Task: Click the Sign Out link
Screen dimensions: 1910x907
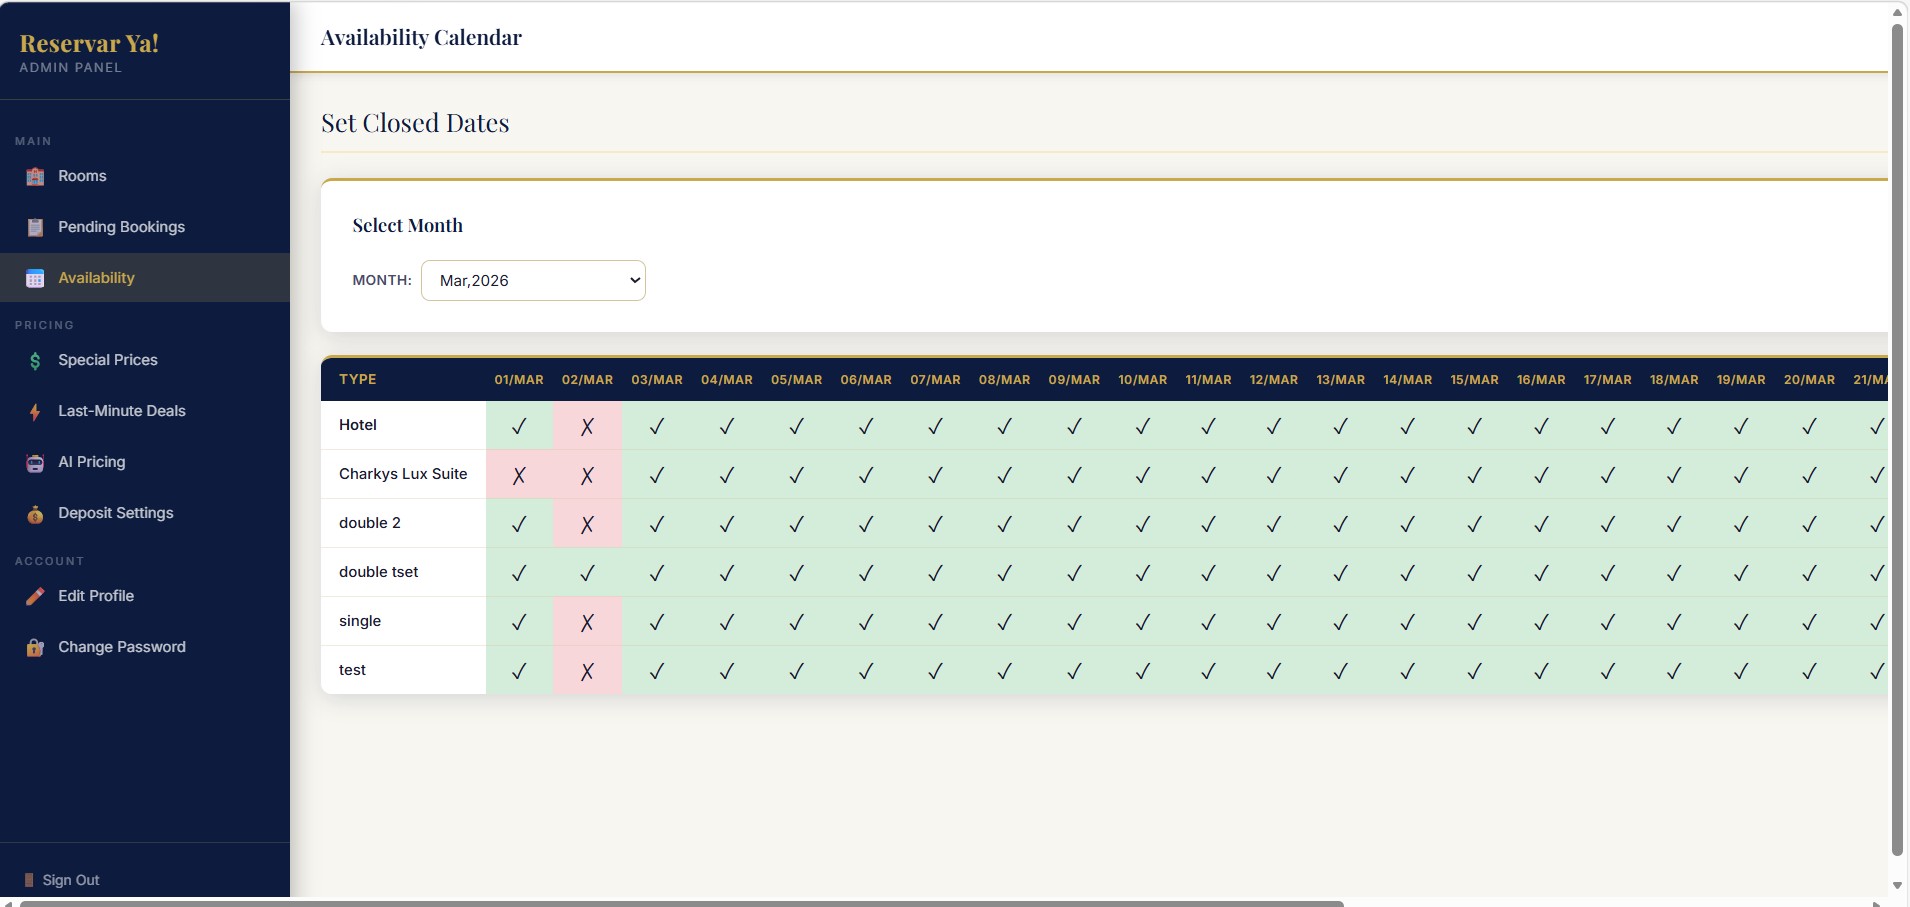Action: click(x=70, y=880)
